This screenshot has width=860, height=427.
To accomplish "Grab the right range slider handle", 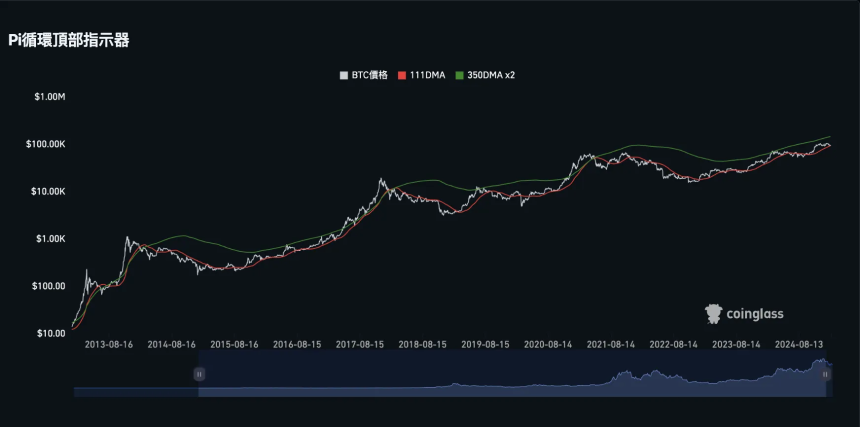I will (825, 374).
